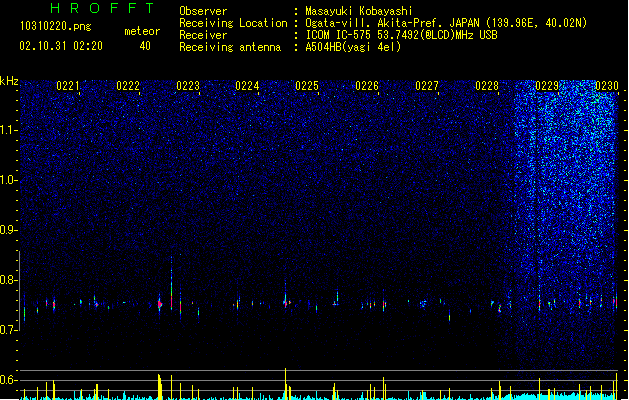629x400 pixels.
Task: Click the 0.6 frequency axis label
Action: [9, 380]
